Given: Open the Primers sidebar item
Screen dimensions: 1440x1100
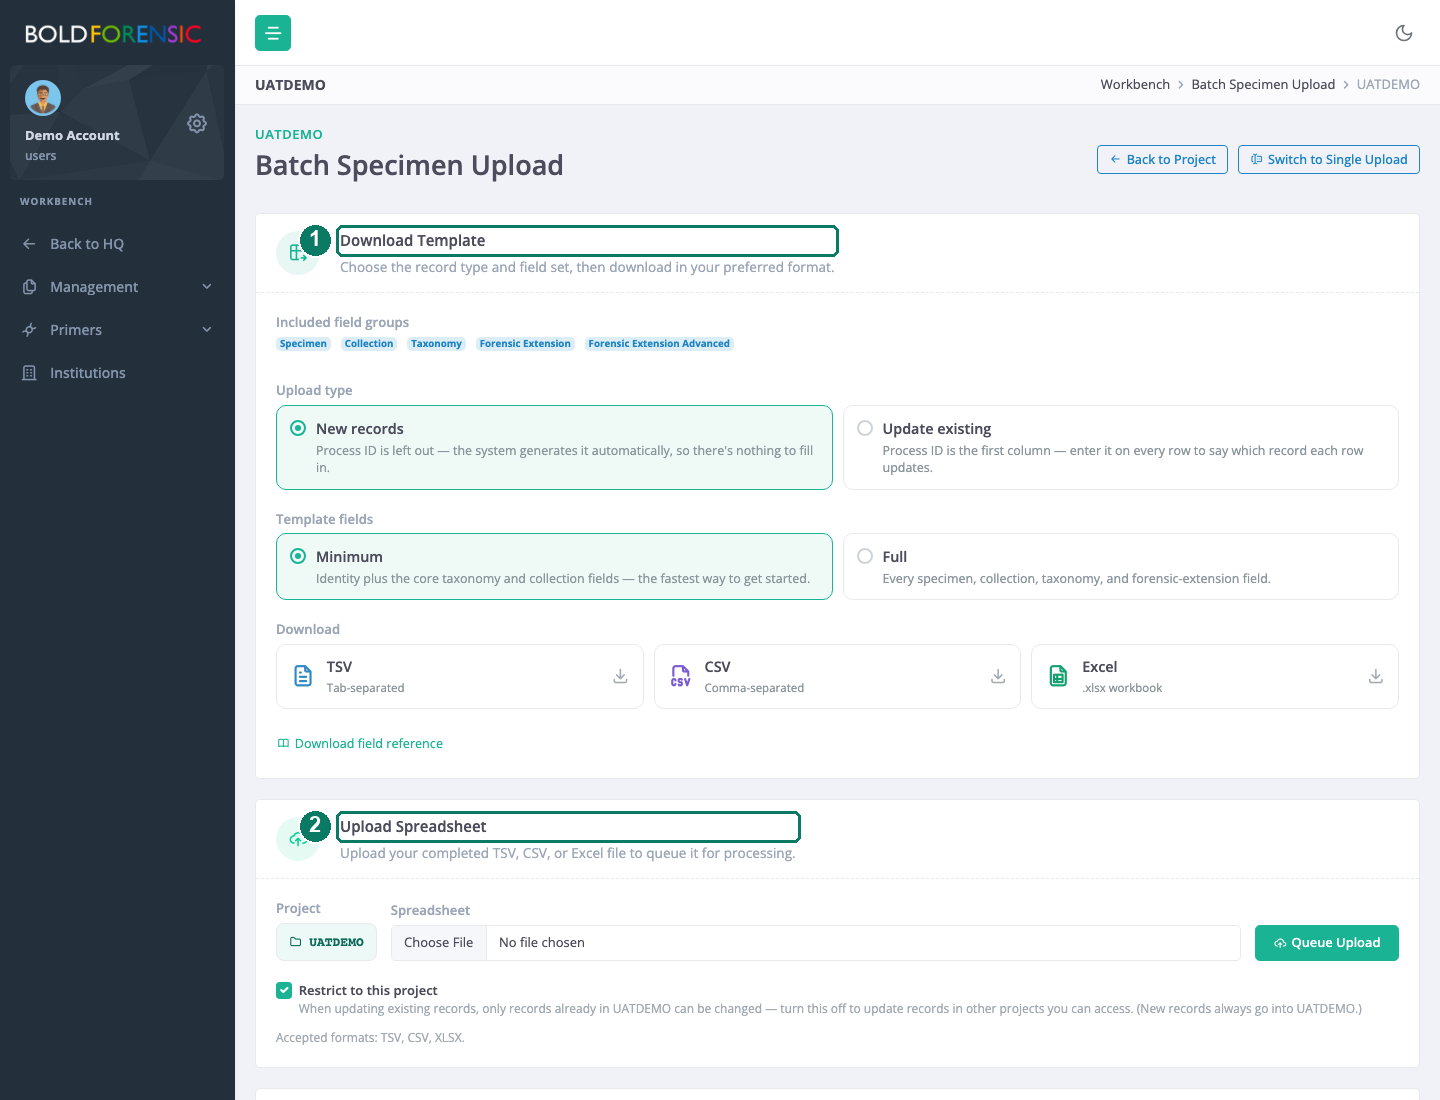Looking at the screenshot, I should (x=117, y=330).
